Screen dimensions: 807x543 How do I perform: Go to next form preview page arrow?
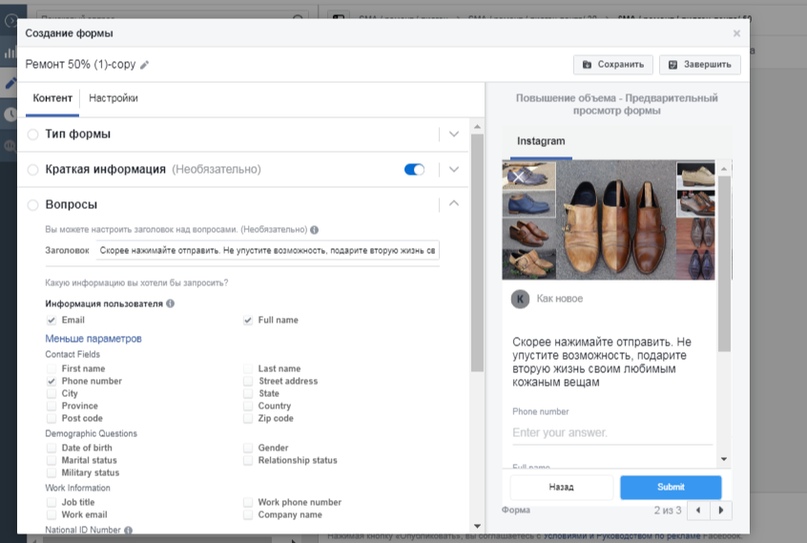coord(722,510)
